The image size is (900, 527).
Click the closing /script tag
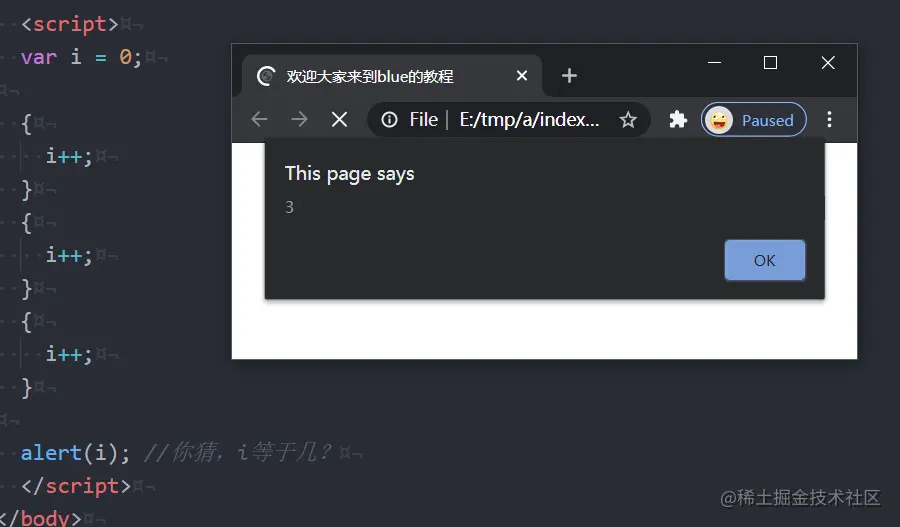coord(76,486)
